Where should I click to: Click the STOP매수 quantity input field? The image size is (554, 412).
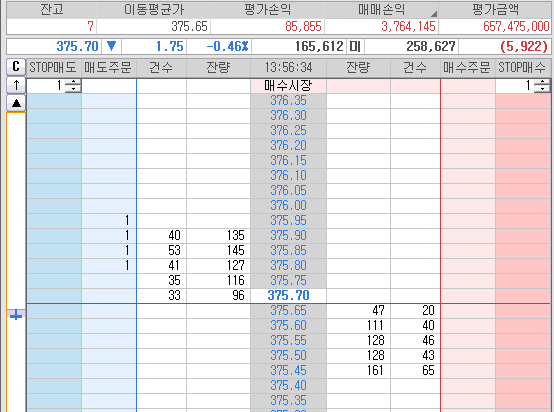pos(515,86)
